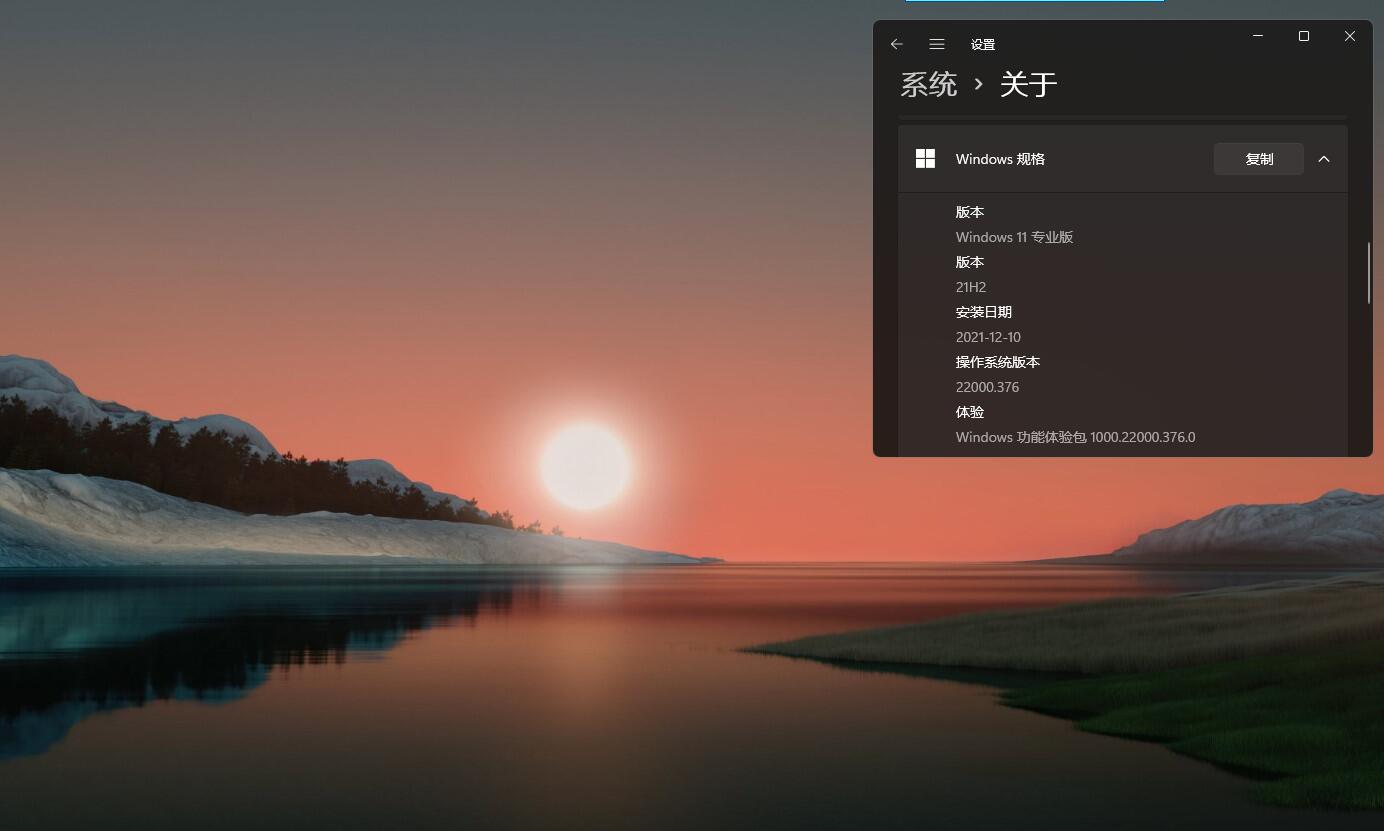The image size is (1384, 831).
Task: Click the install date 2021-12-10
Action: coord(988,337)
